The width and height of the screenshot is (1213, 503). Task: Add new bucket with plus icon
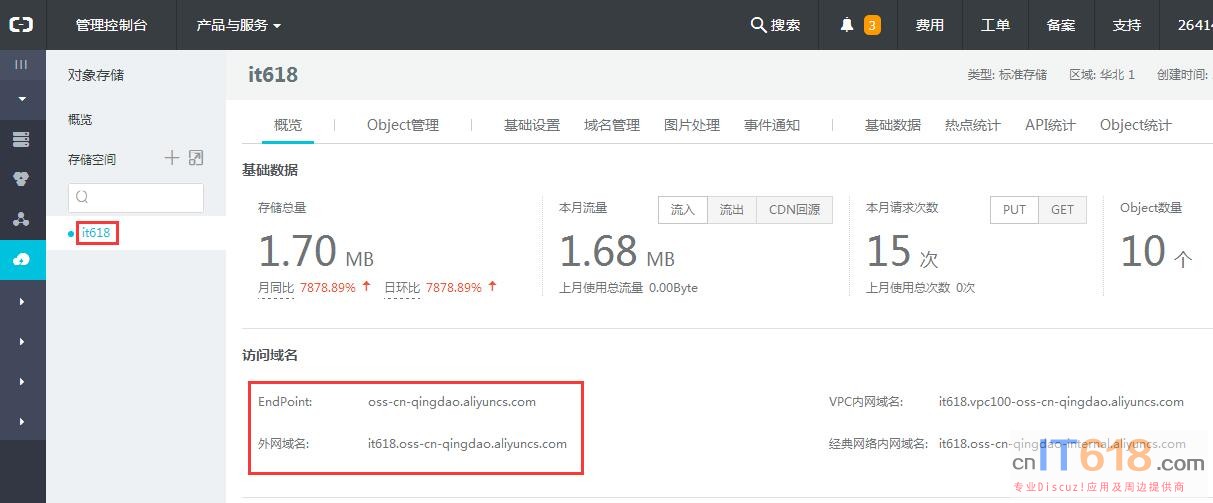click(172, 158)
